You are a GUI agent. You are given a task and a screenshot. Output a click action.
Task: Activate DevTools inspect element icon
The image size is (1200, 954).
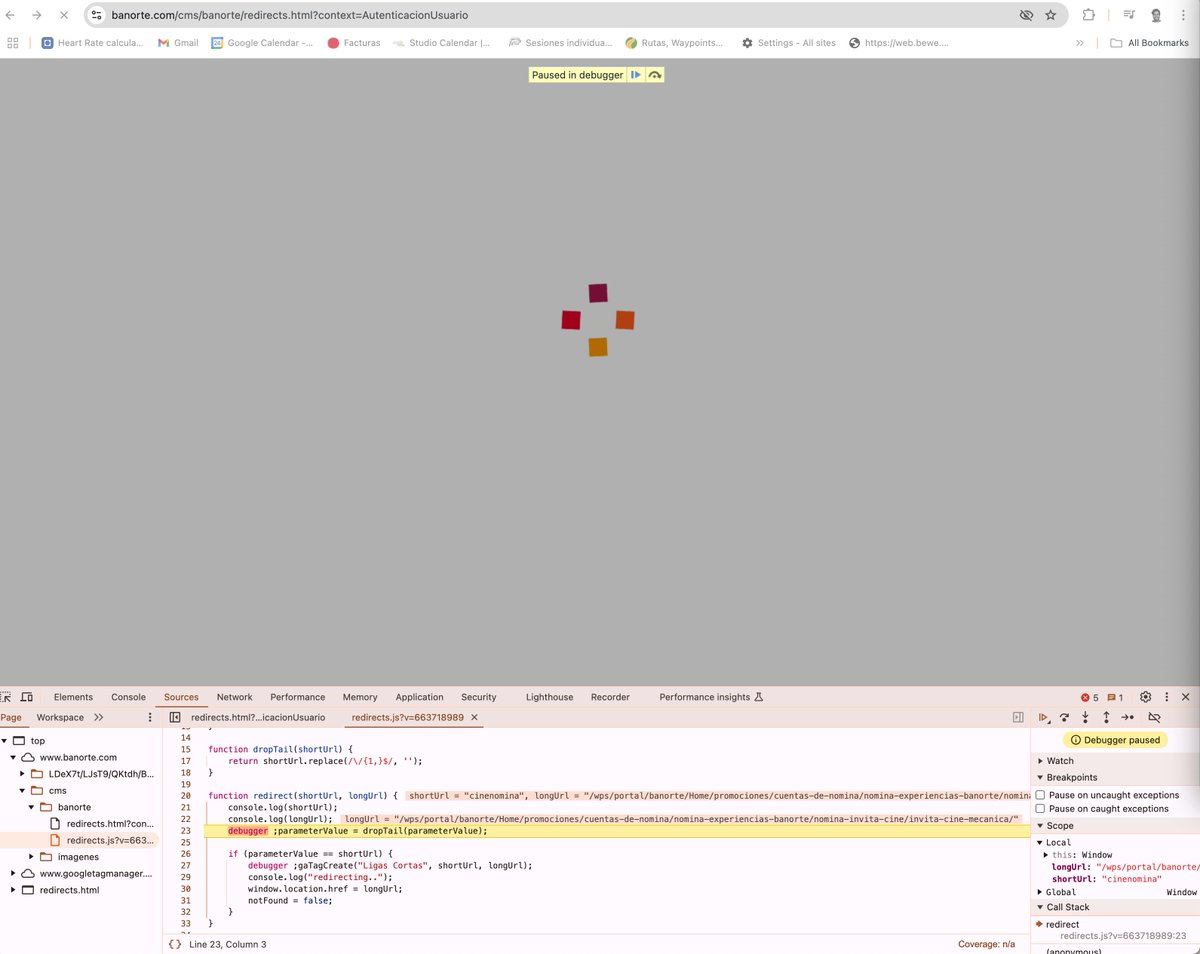pos(7,697)
